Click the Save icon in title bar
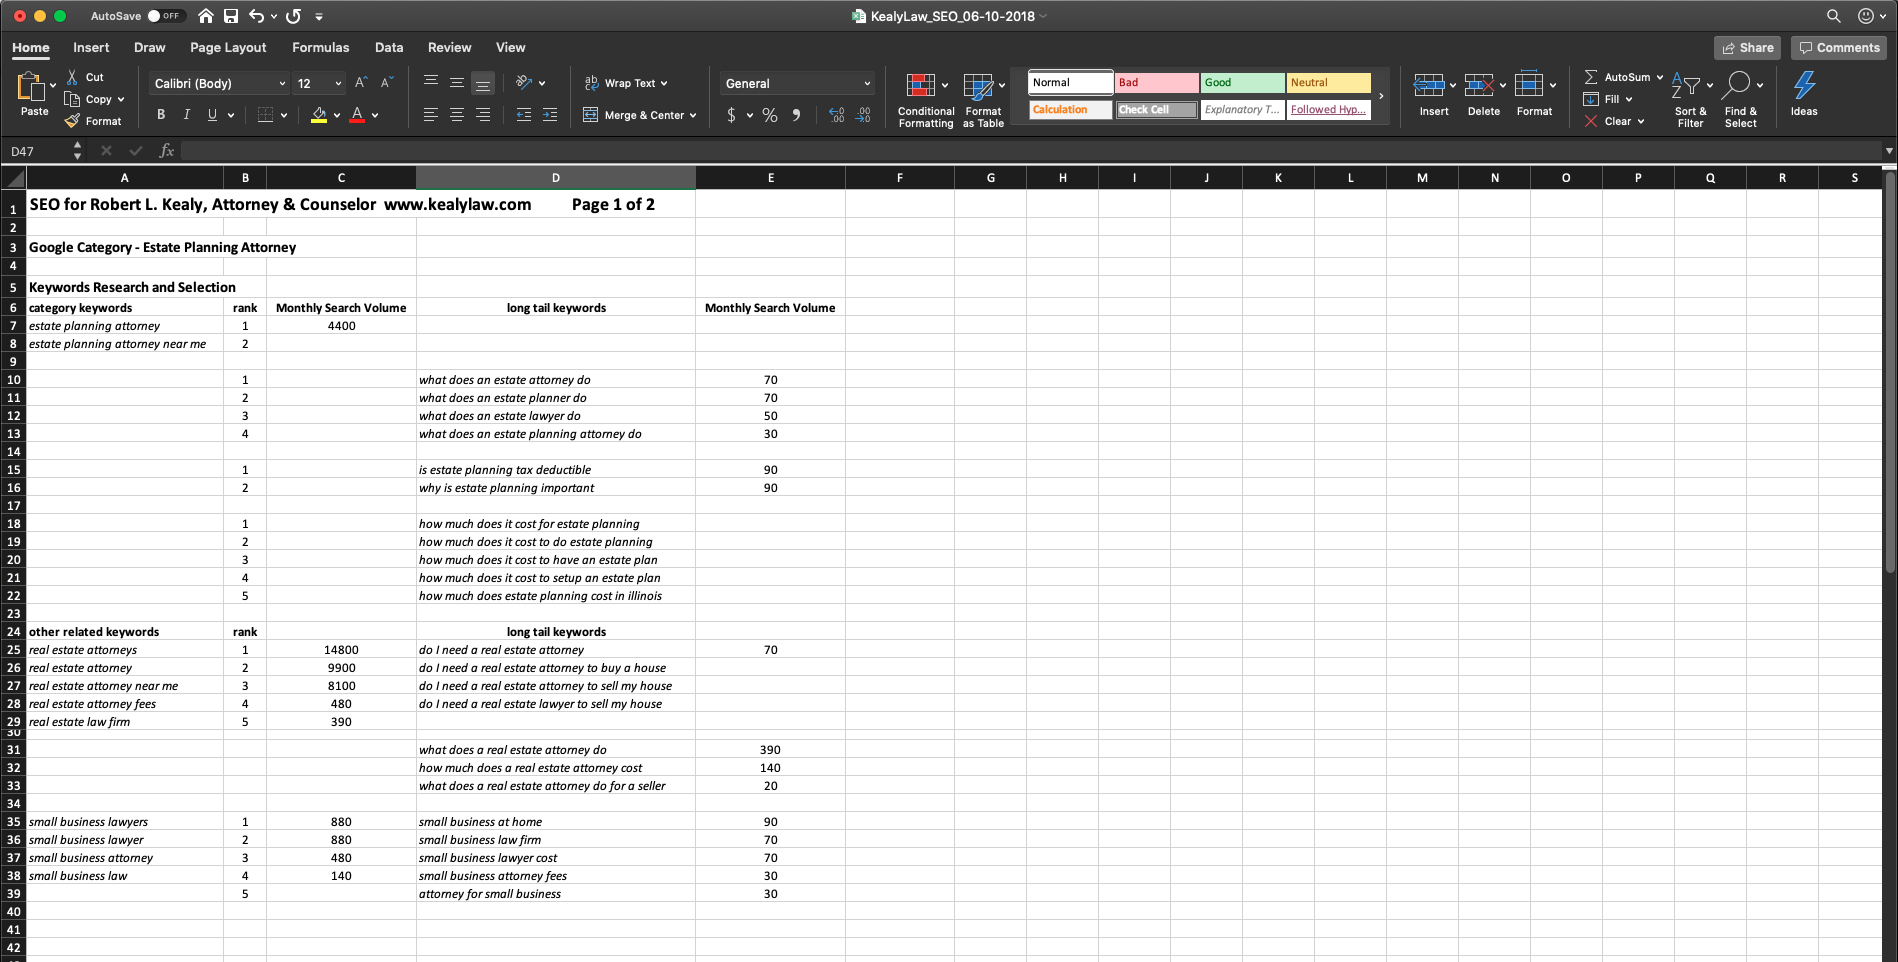 tap(231, 16)
